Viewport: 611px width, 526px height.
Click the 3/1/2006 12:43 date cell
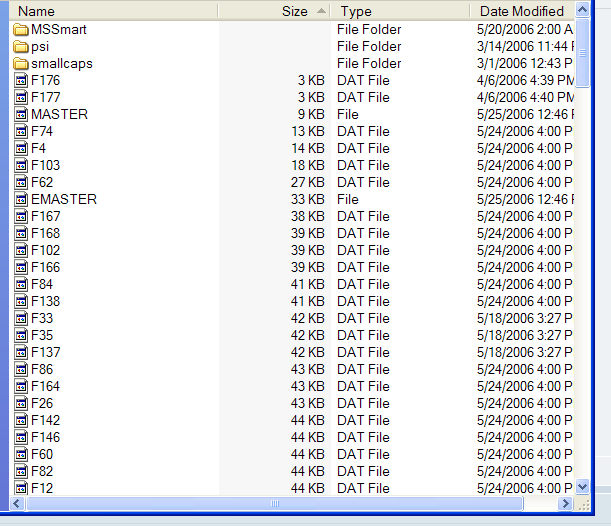pos(524,64)
